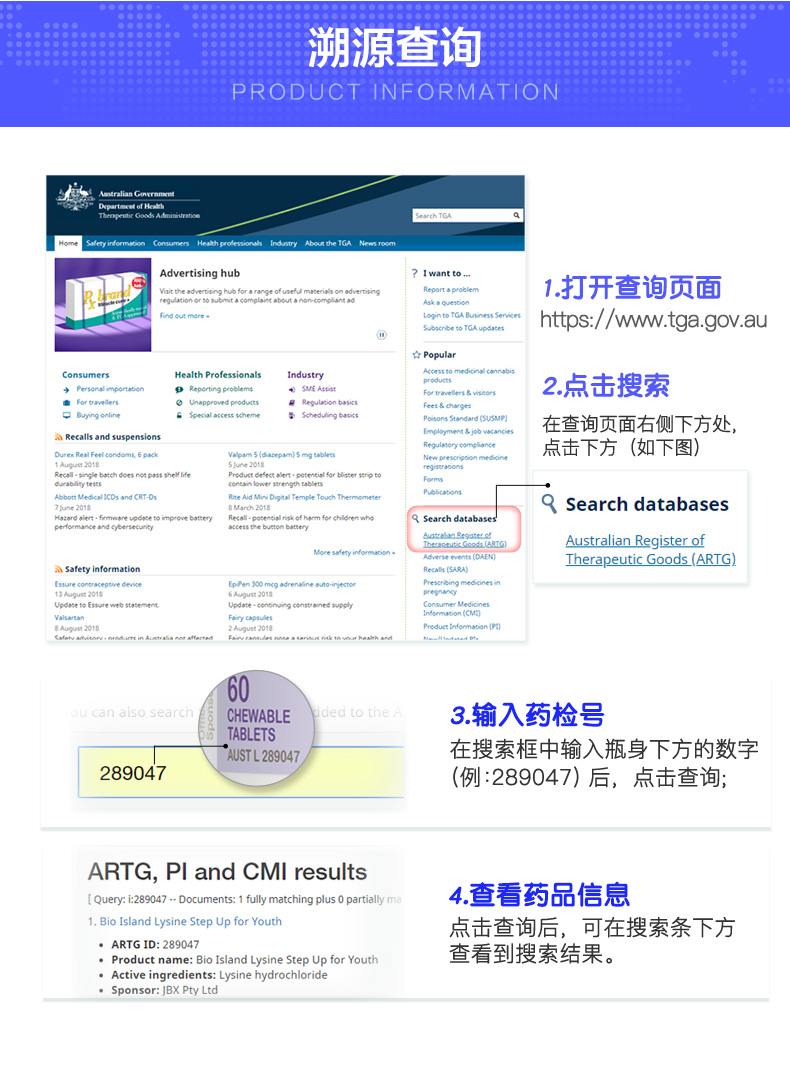Open Access to medicinal cannabis products link
Screen dimensions: 790x1065
[x=469, y=376]
